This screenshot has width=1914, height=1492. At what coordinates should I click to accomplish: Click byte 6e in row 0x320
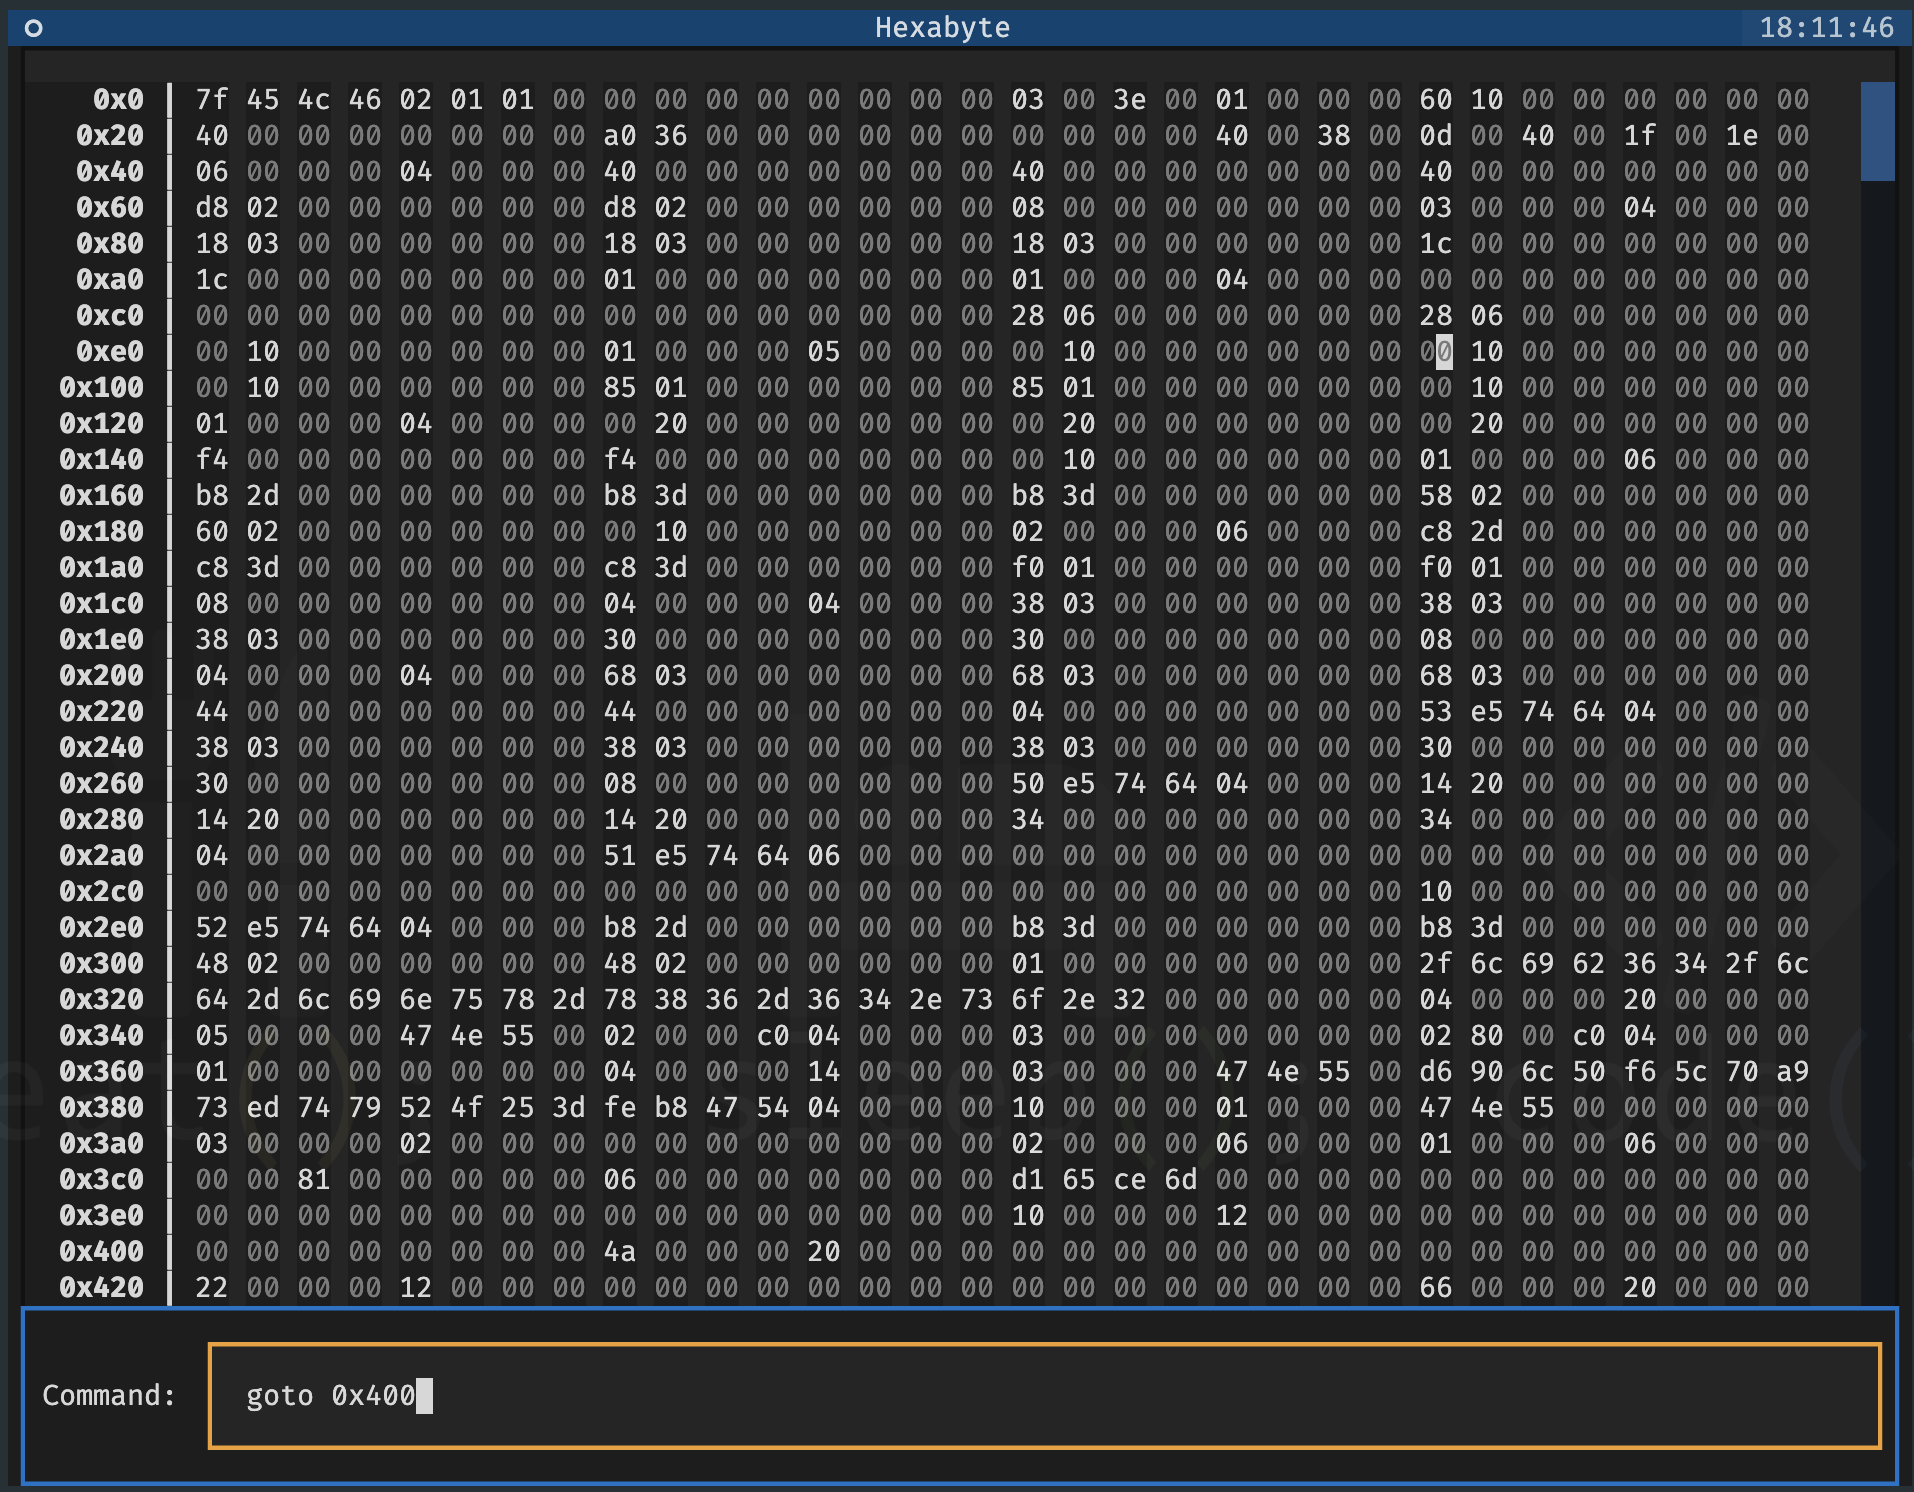[416, 999]
